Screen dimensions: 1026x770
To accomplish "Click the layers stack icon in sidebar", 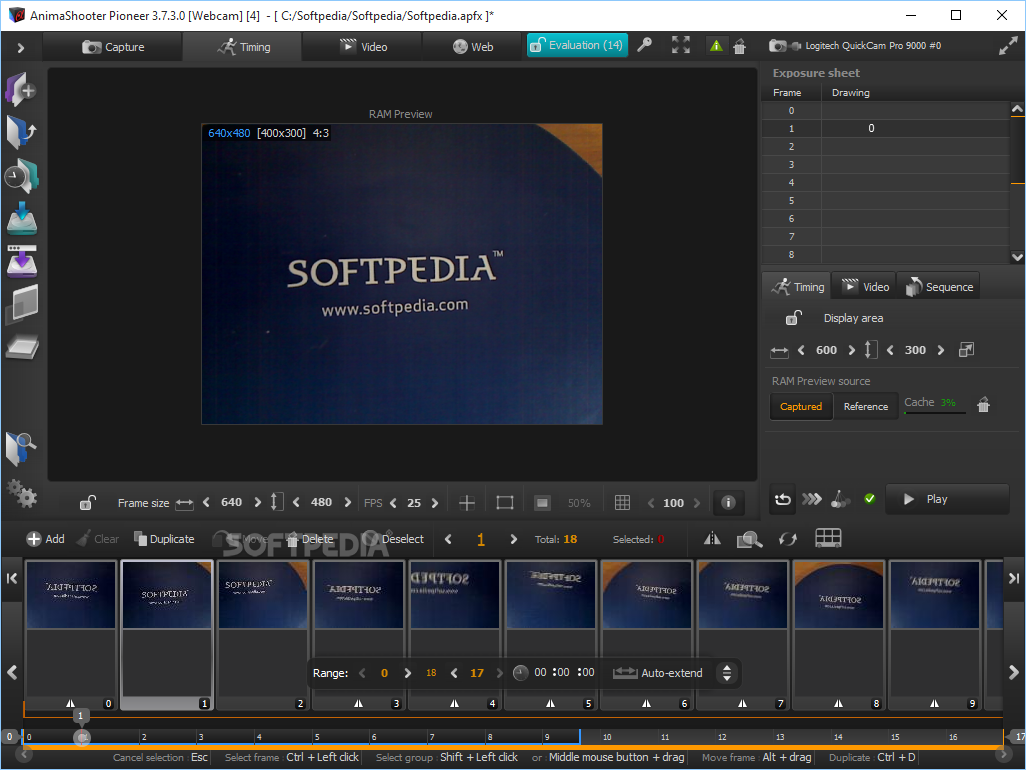I will 22,305.
